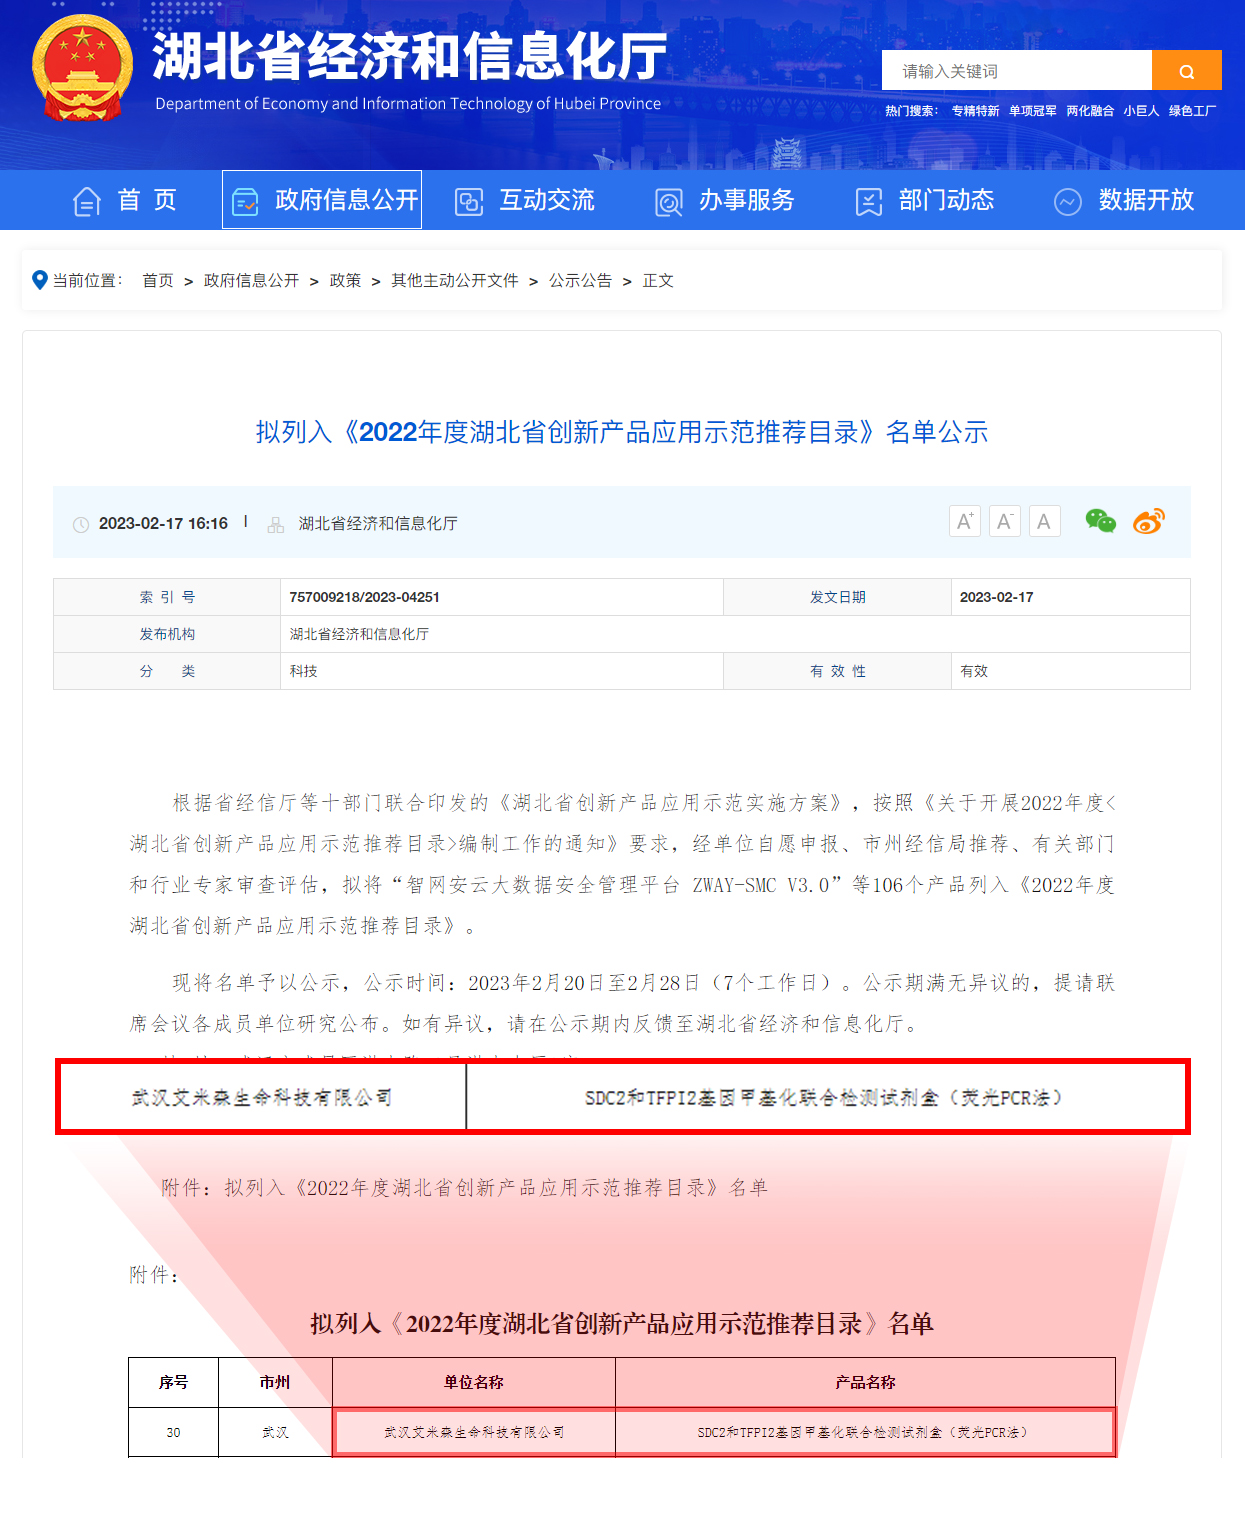Click the 部门动态 icon
1245x1528 pixels.
[x=869, y=201]
